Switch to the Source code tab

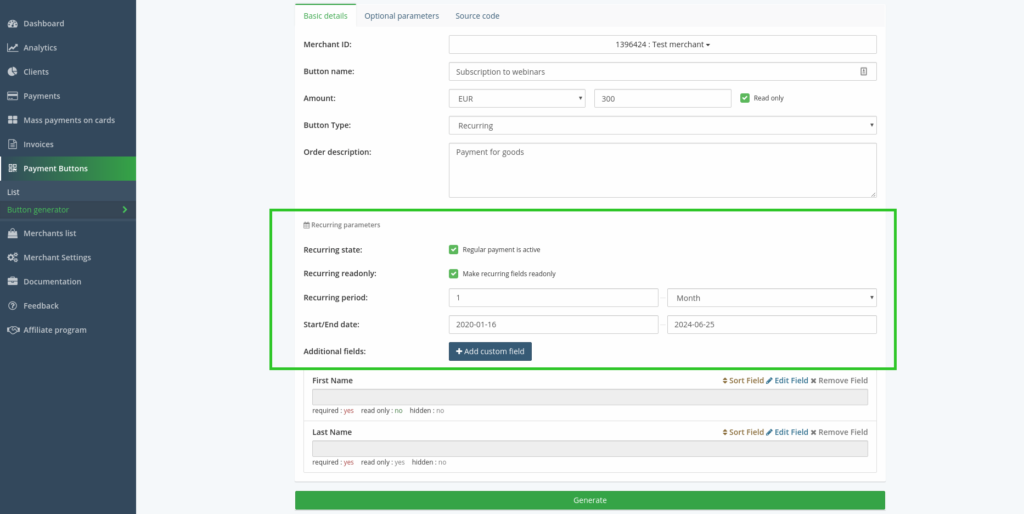coord(477,16)
